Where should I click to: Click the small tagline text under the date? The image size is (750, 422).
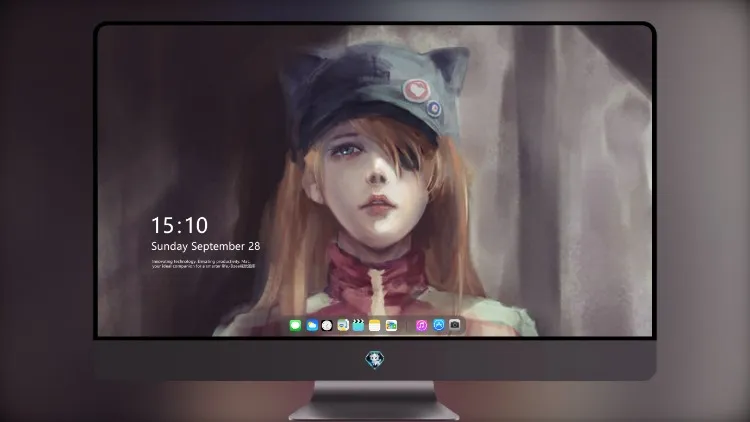204,264
